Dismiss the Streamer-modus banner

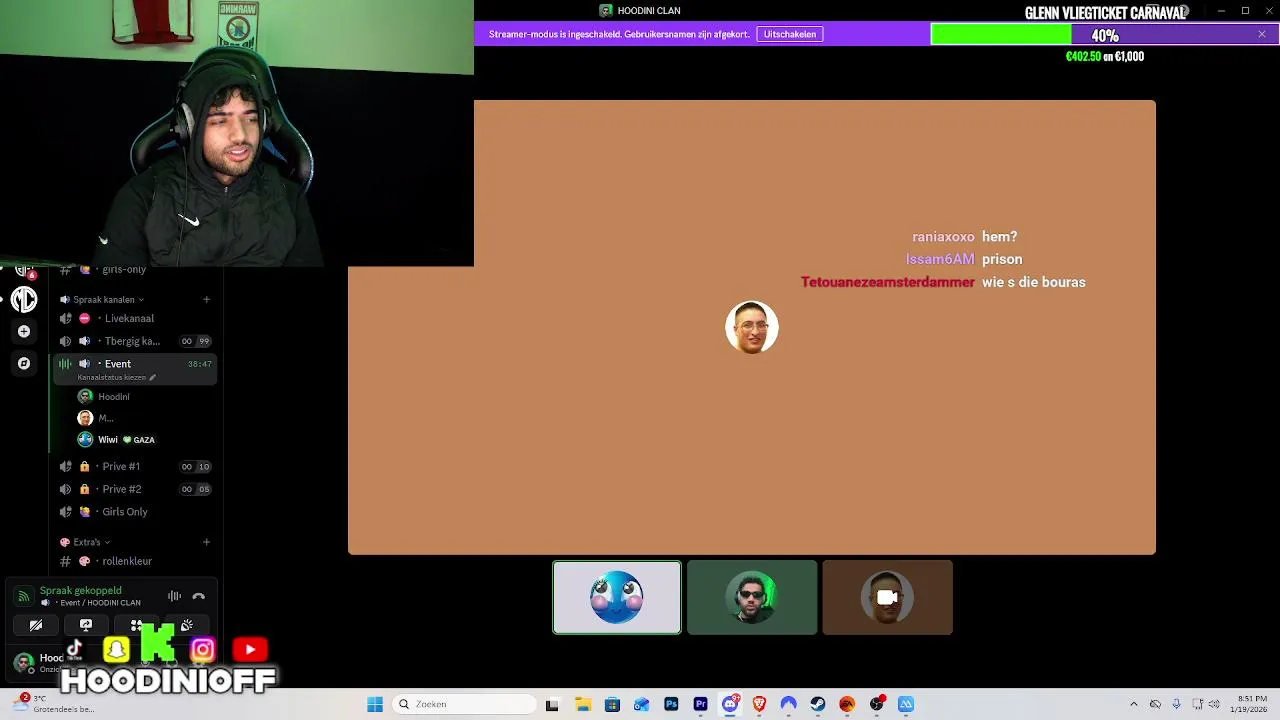click(x=1262, y=34)
